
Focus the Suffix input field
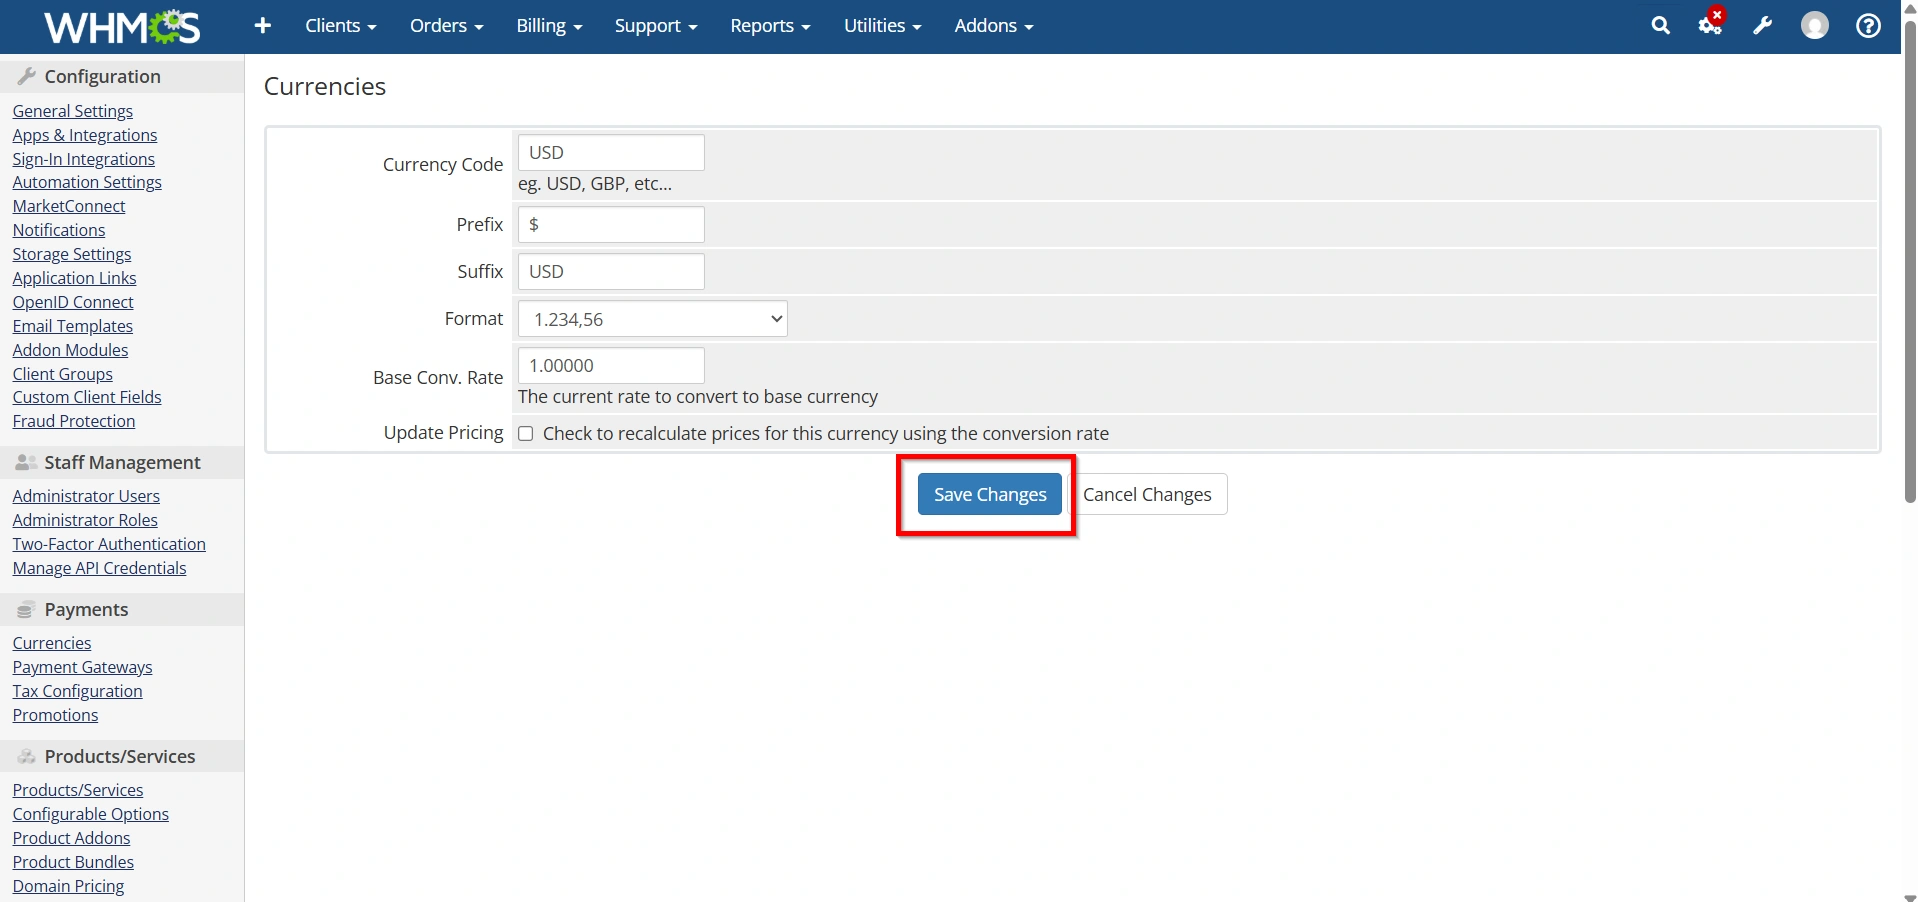tap(611, 272)
